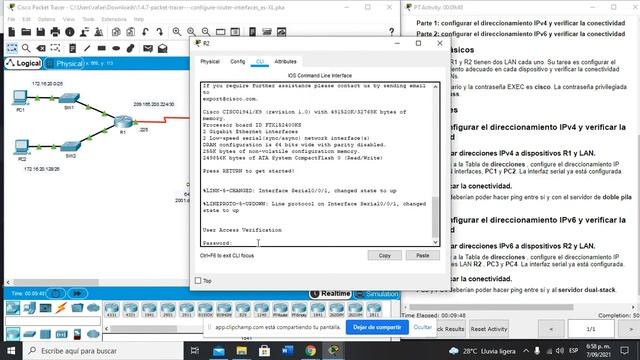Click the Power Cycle Devices button

click(56, 293)
